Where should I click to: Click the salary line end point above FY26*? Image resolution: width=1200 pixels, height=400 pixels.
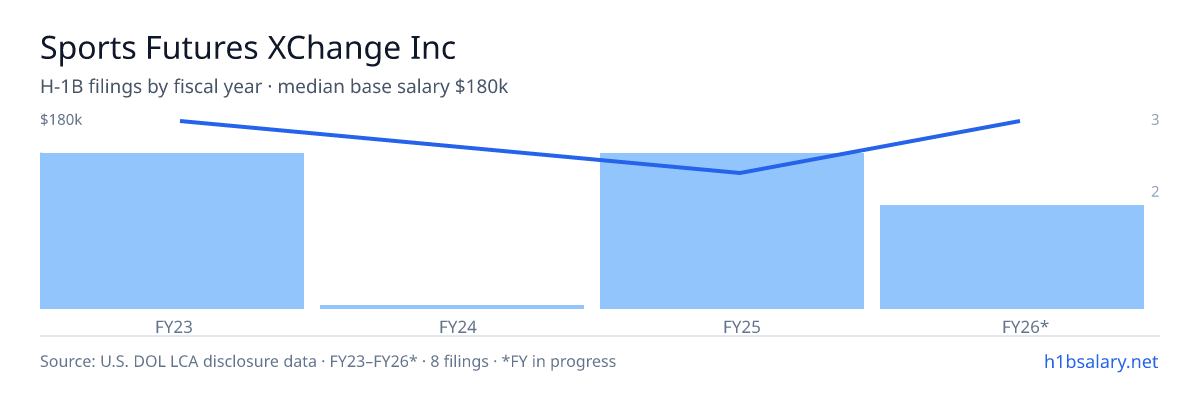point(1019,121)
